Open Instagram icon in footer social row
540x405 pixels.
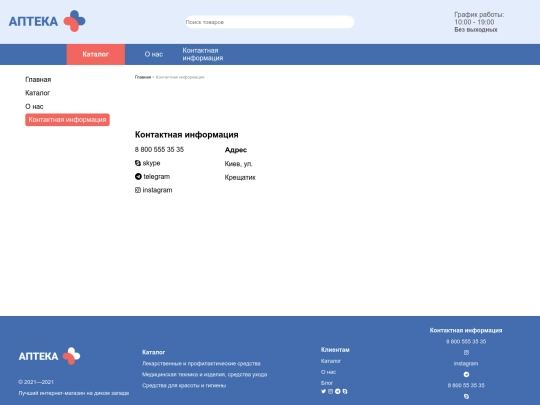[331, 391]
